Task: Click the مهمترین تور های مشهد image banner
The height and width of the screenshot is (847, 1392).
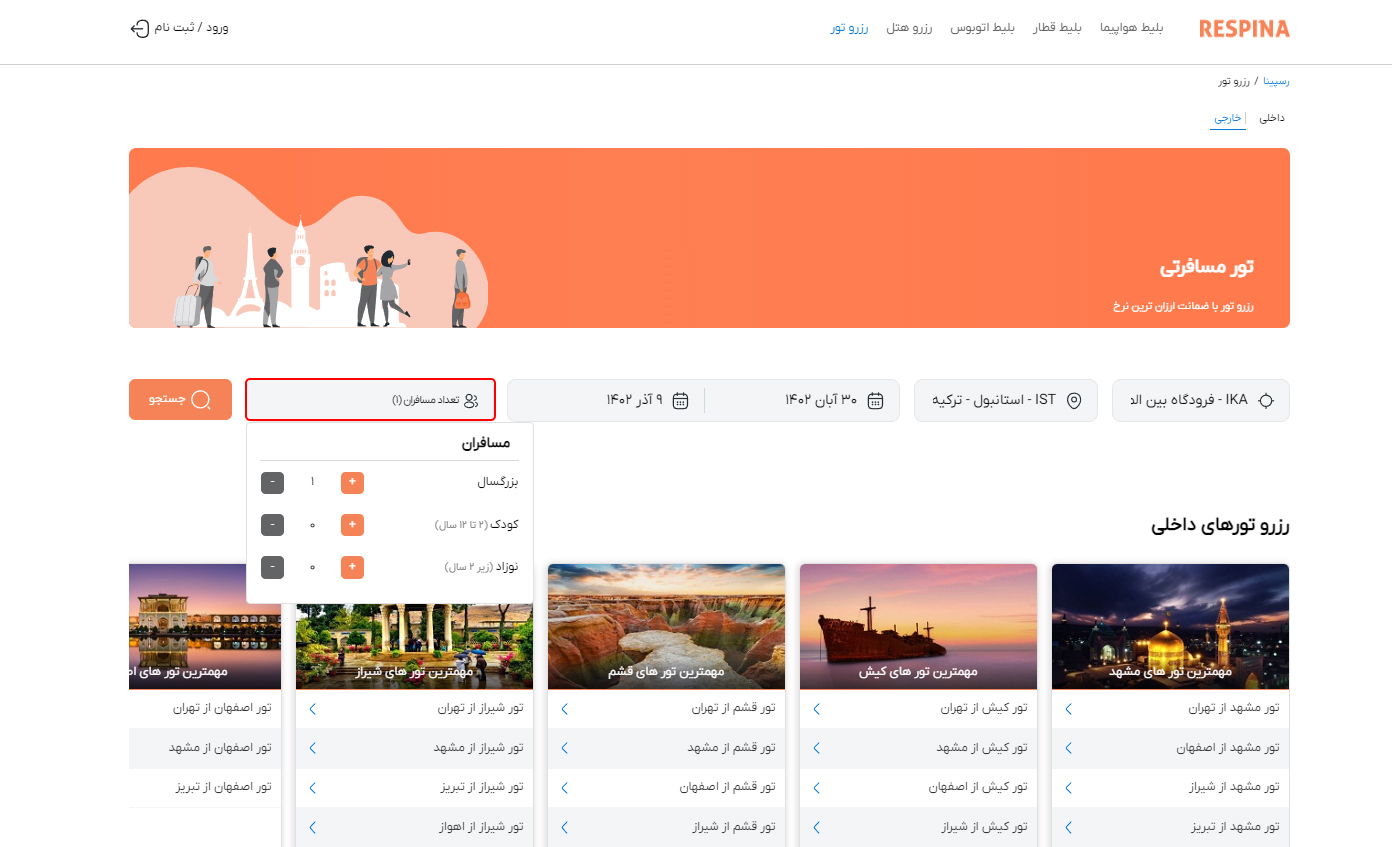Action: pyautogui.click(x=1170, y=626)
